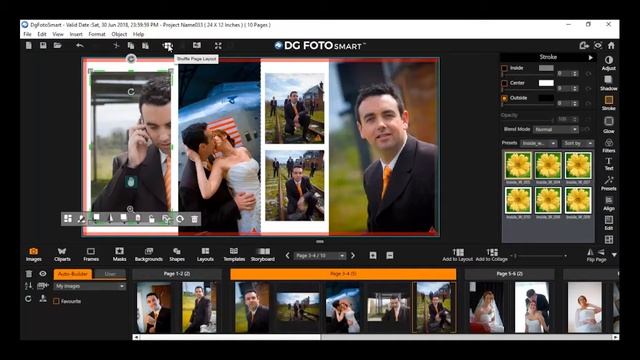Select the Stroke panel icon in sidebar
The width and height of the screenshot is (640, 360).
609,102
